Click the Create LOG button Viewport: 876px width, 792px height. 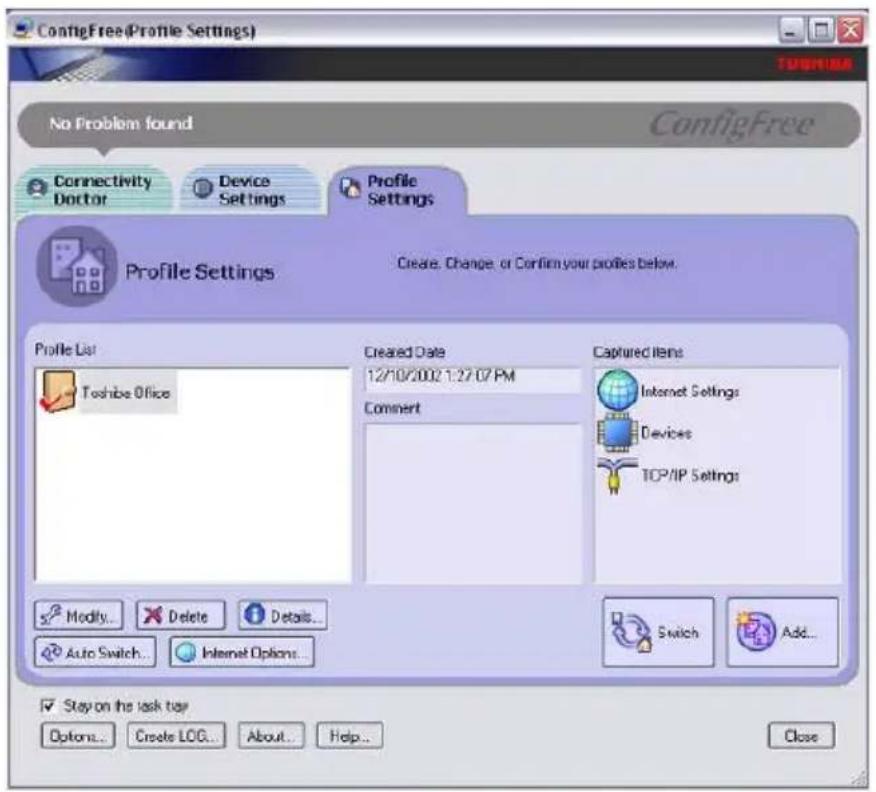[177, 736]
